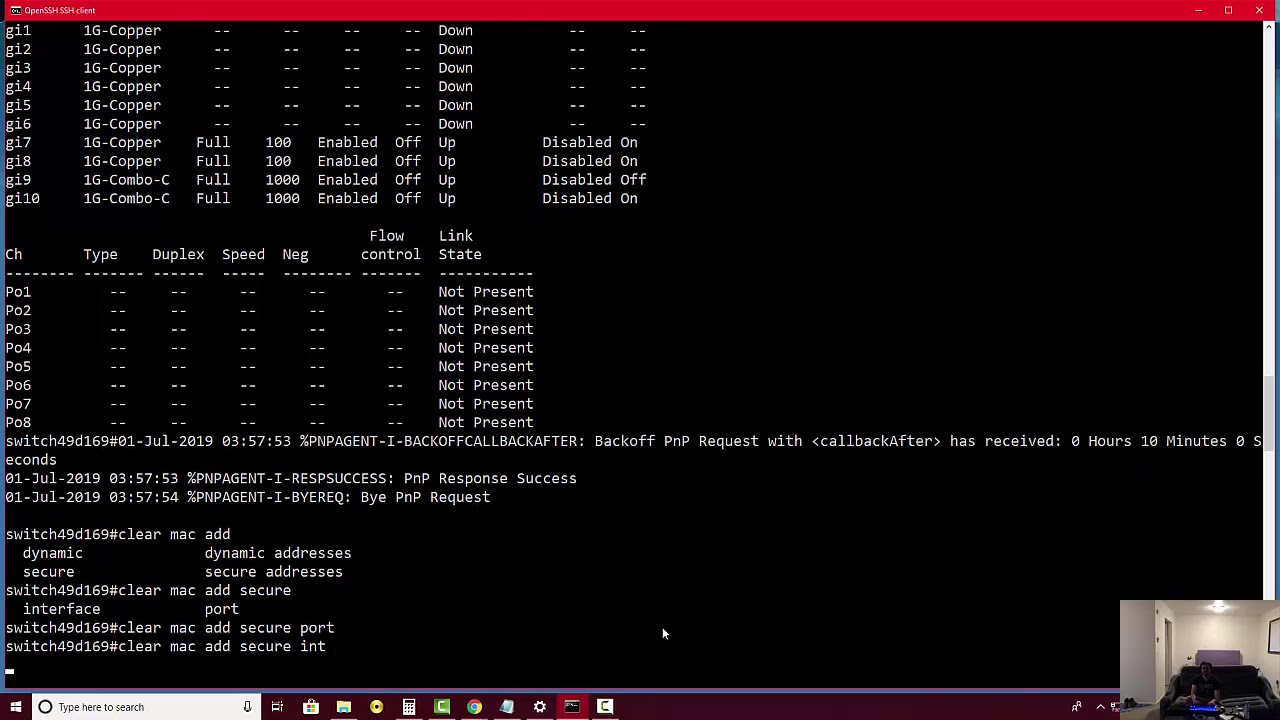The width and height of the screenshot is (1280, 720).
Task: Open Microsoft Store taskbar icon
Action: coord(311,707)
